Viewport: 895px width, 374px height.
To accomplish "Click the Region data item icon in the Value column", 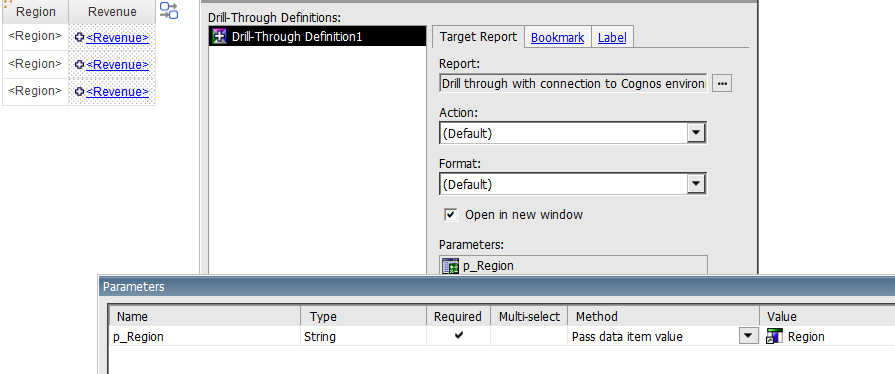I will tap(773, 336).
